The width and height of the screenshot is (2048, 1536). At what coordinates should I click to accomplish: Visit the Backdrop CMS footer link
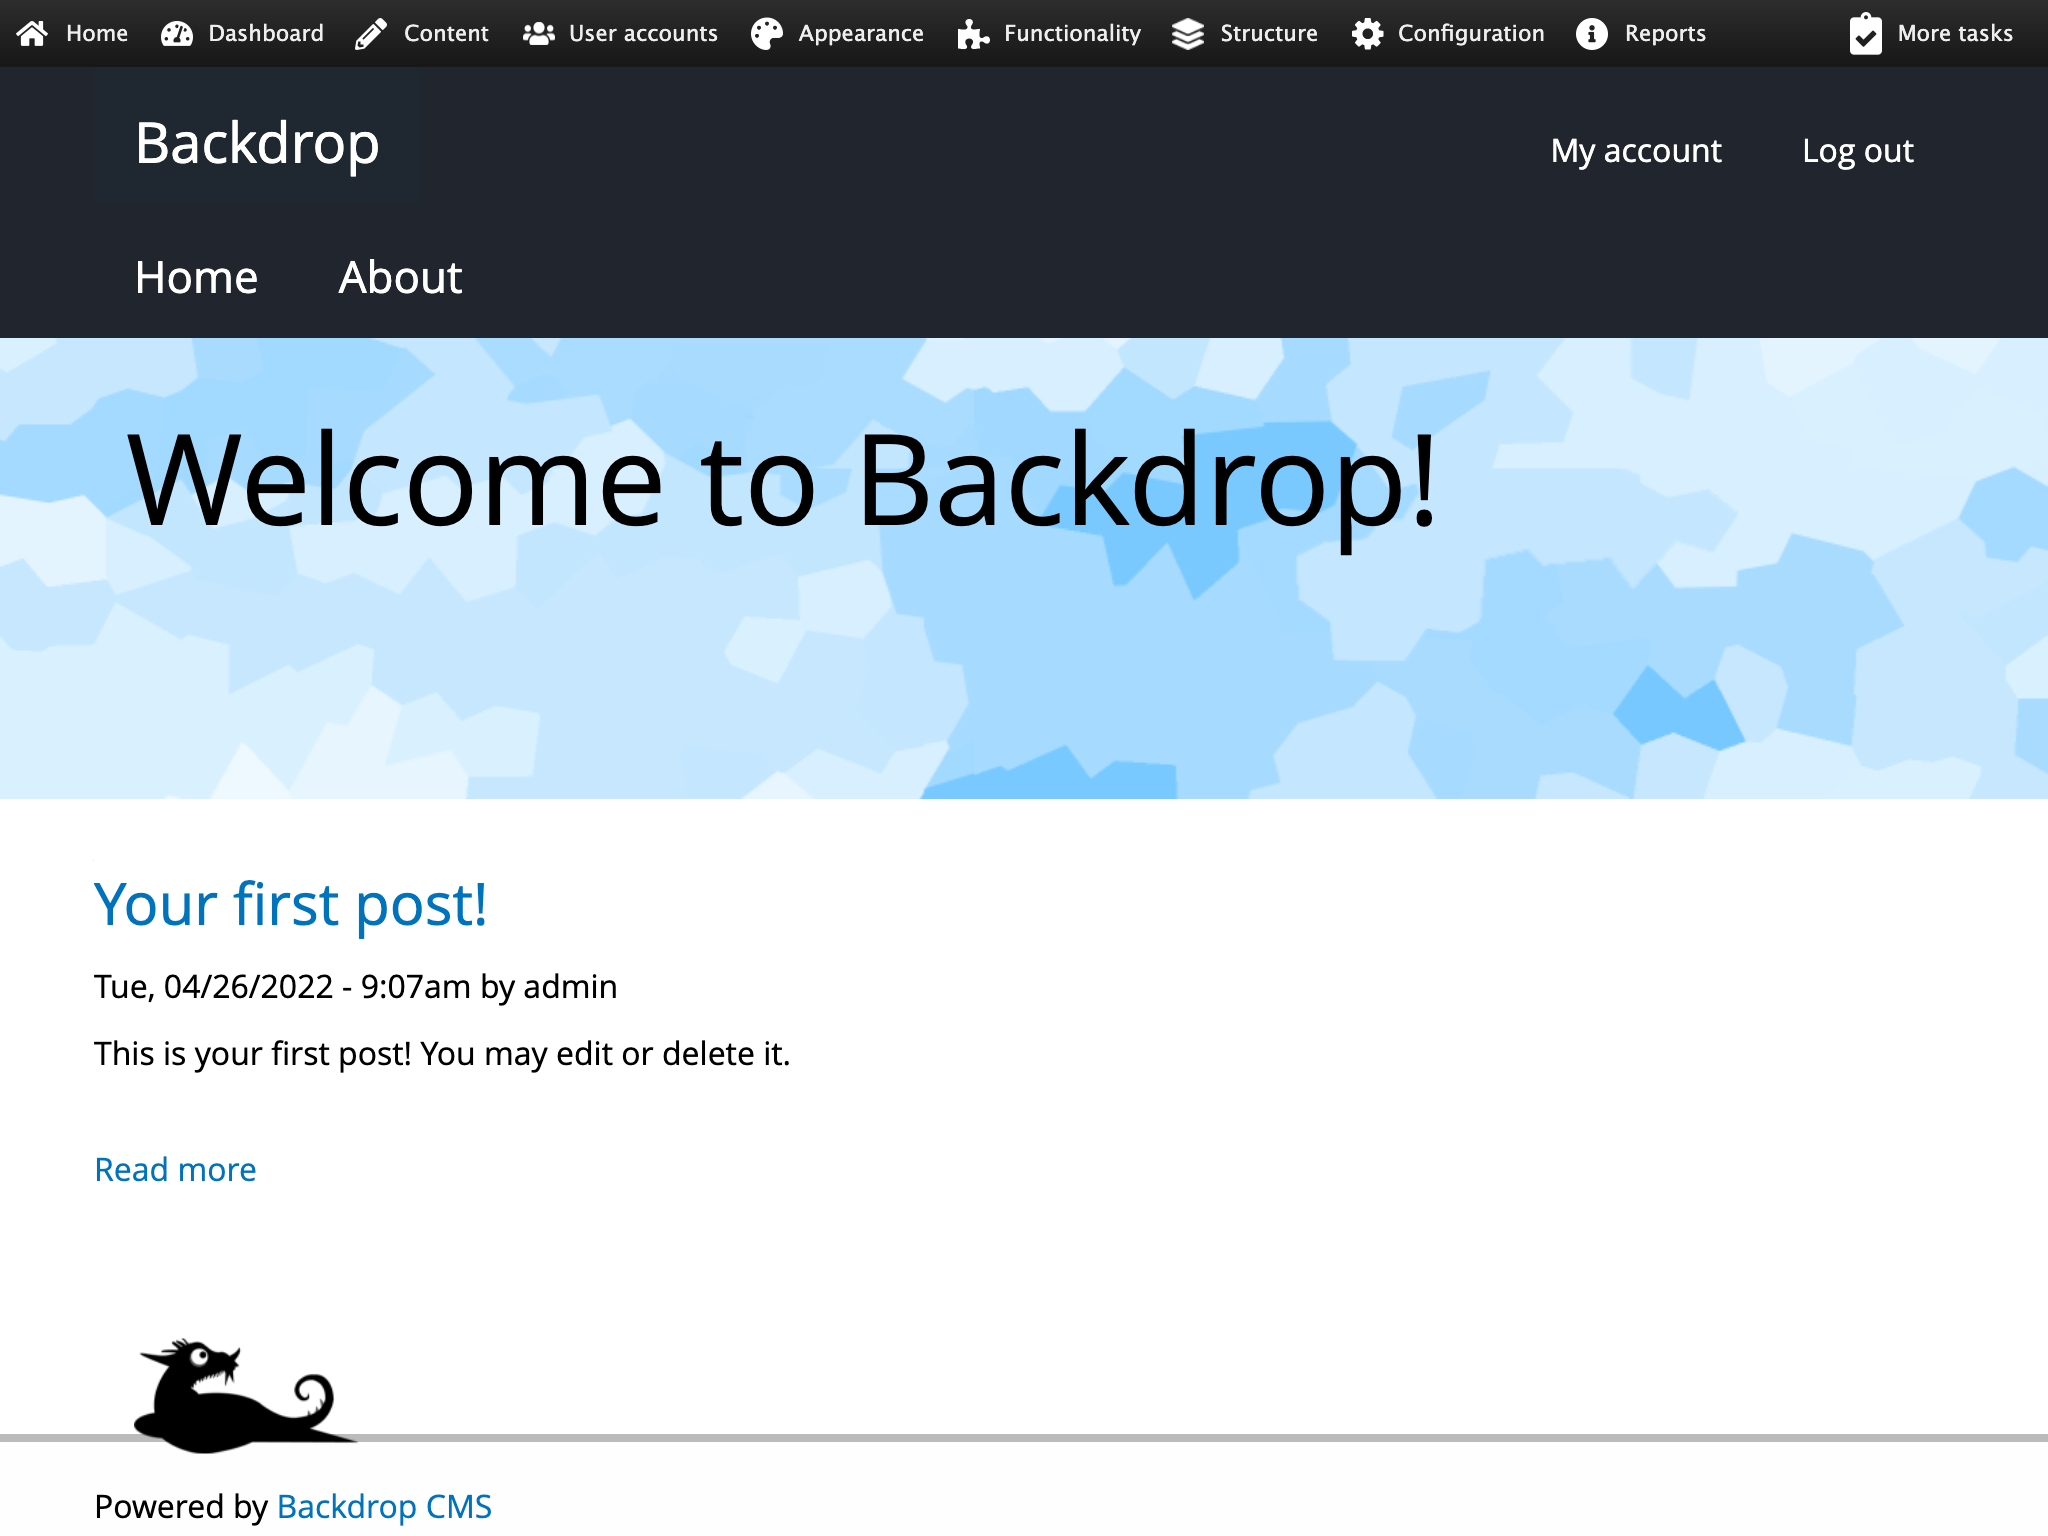click(384, 1506)
